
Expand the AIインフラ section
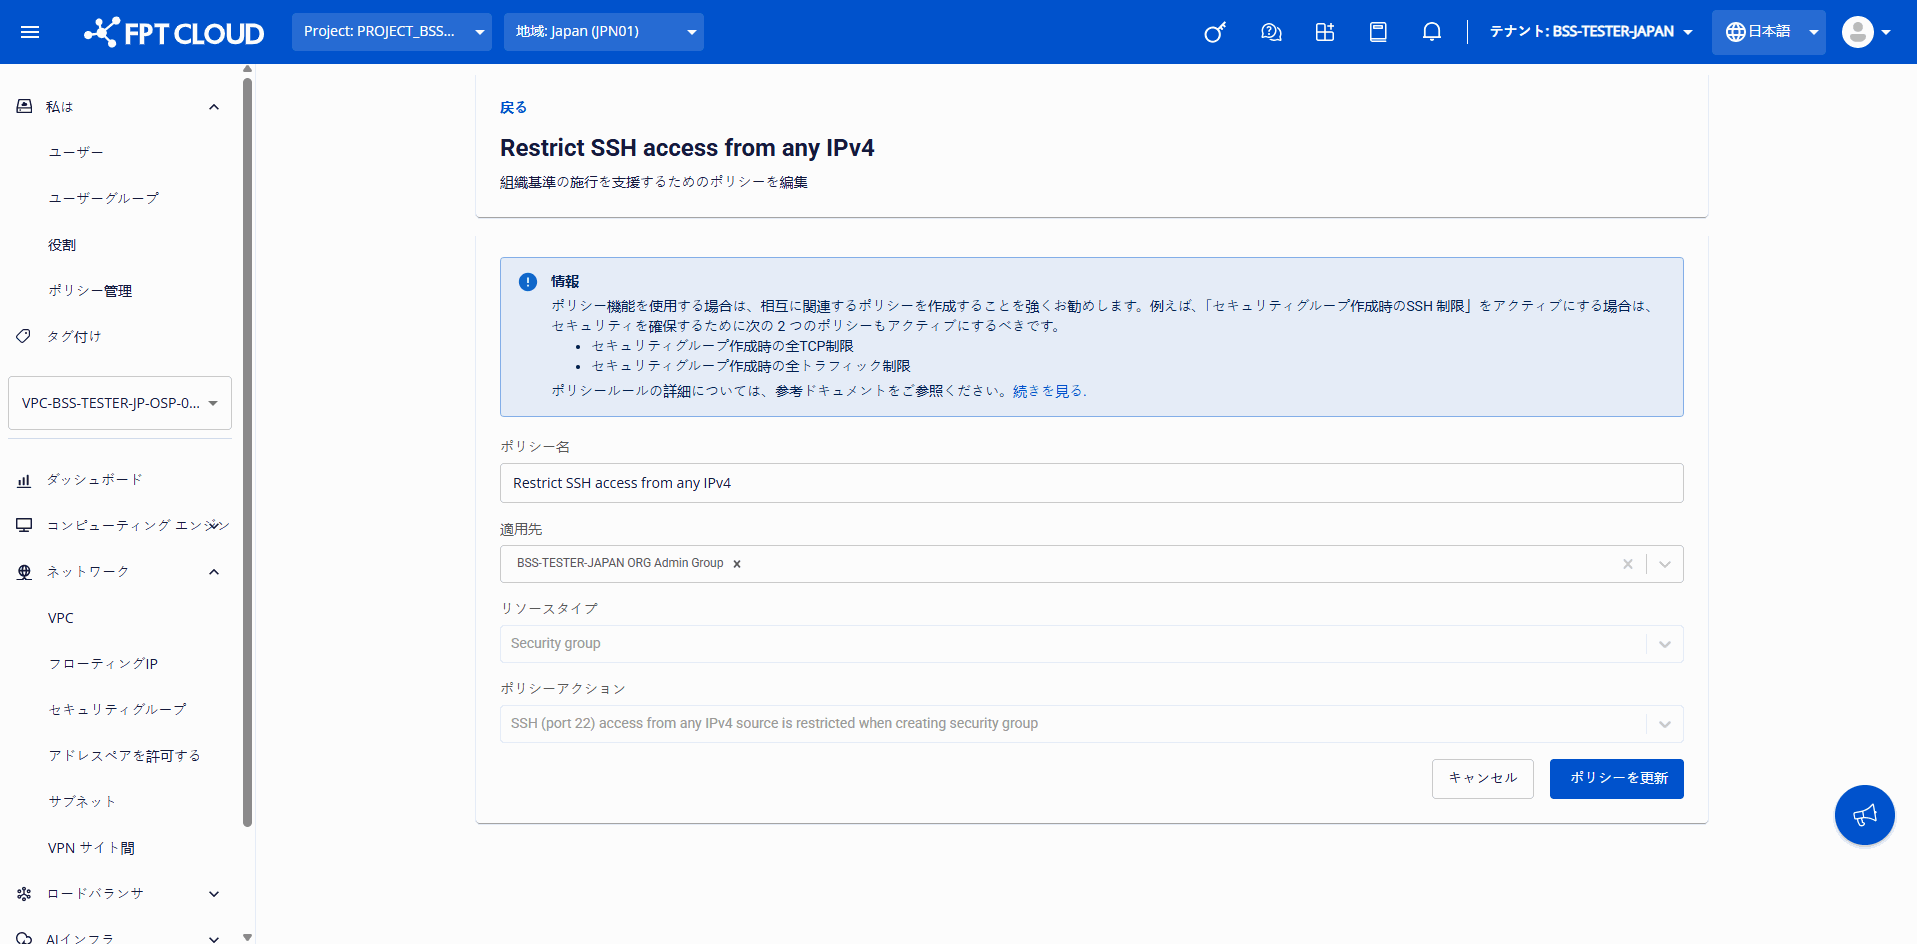point(214,938)
